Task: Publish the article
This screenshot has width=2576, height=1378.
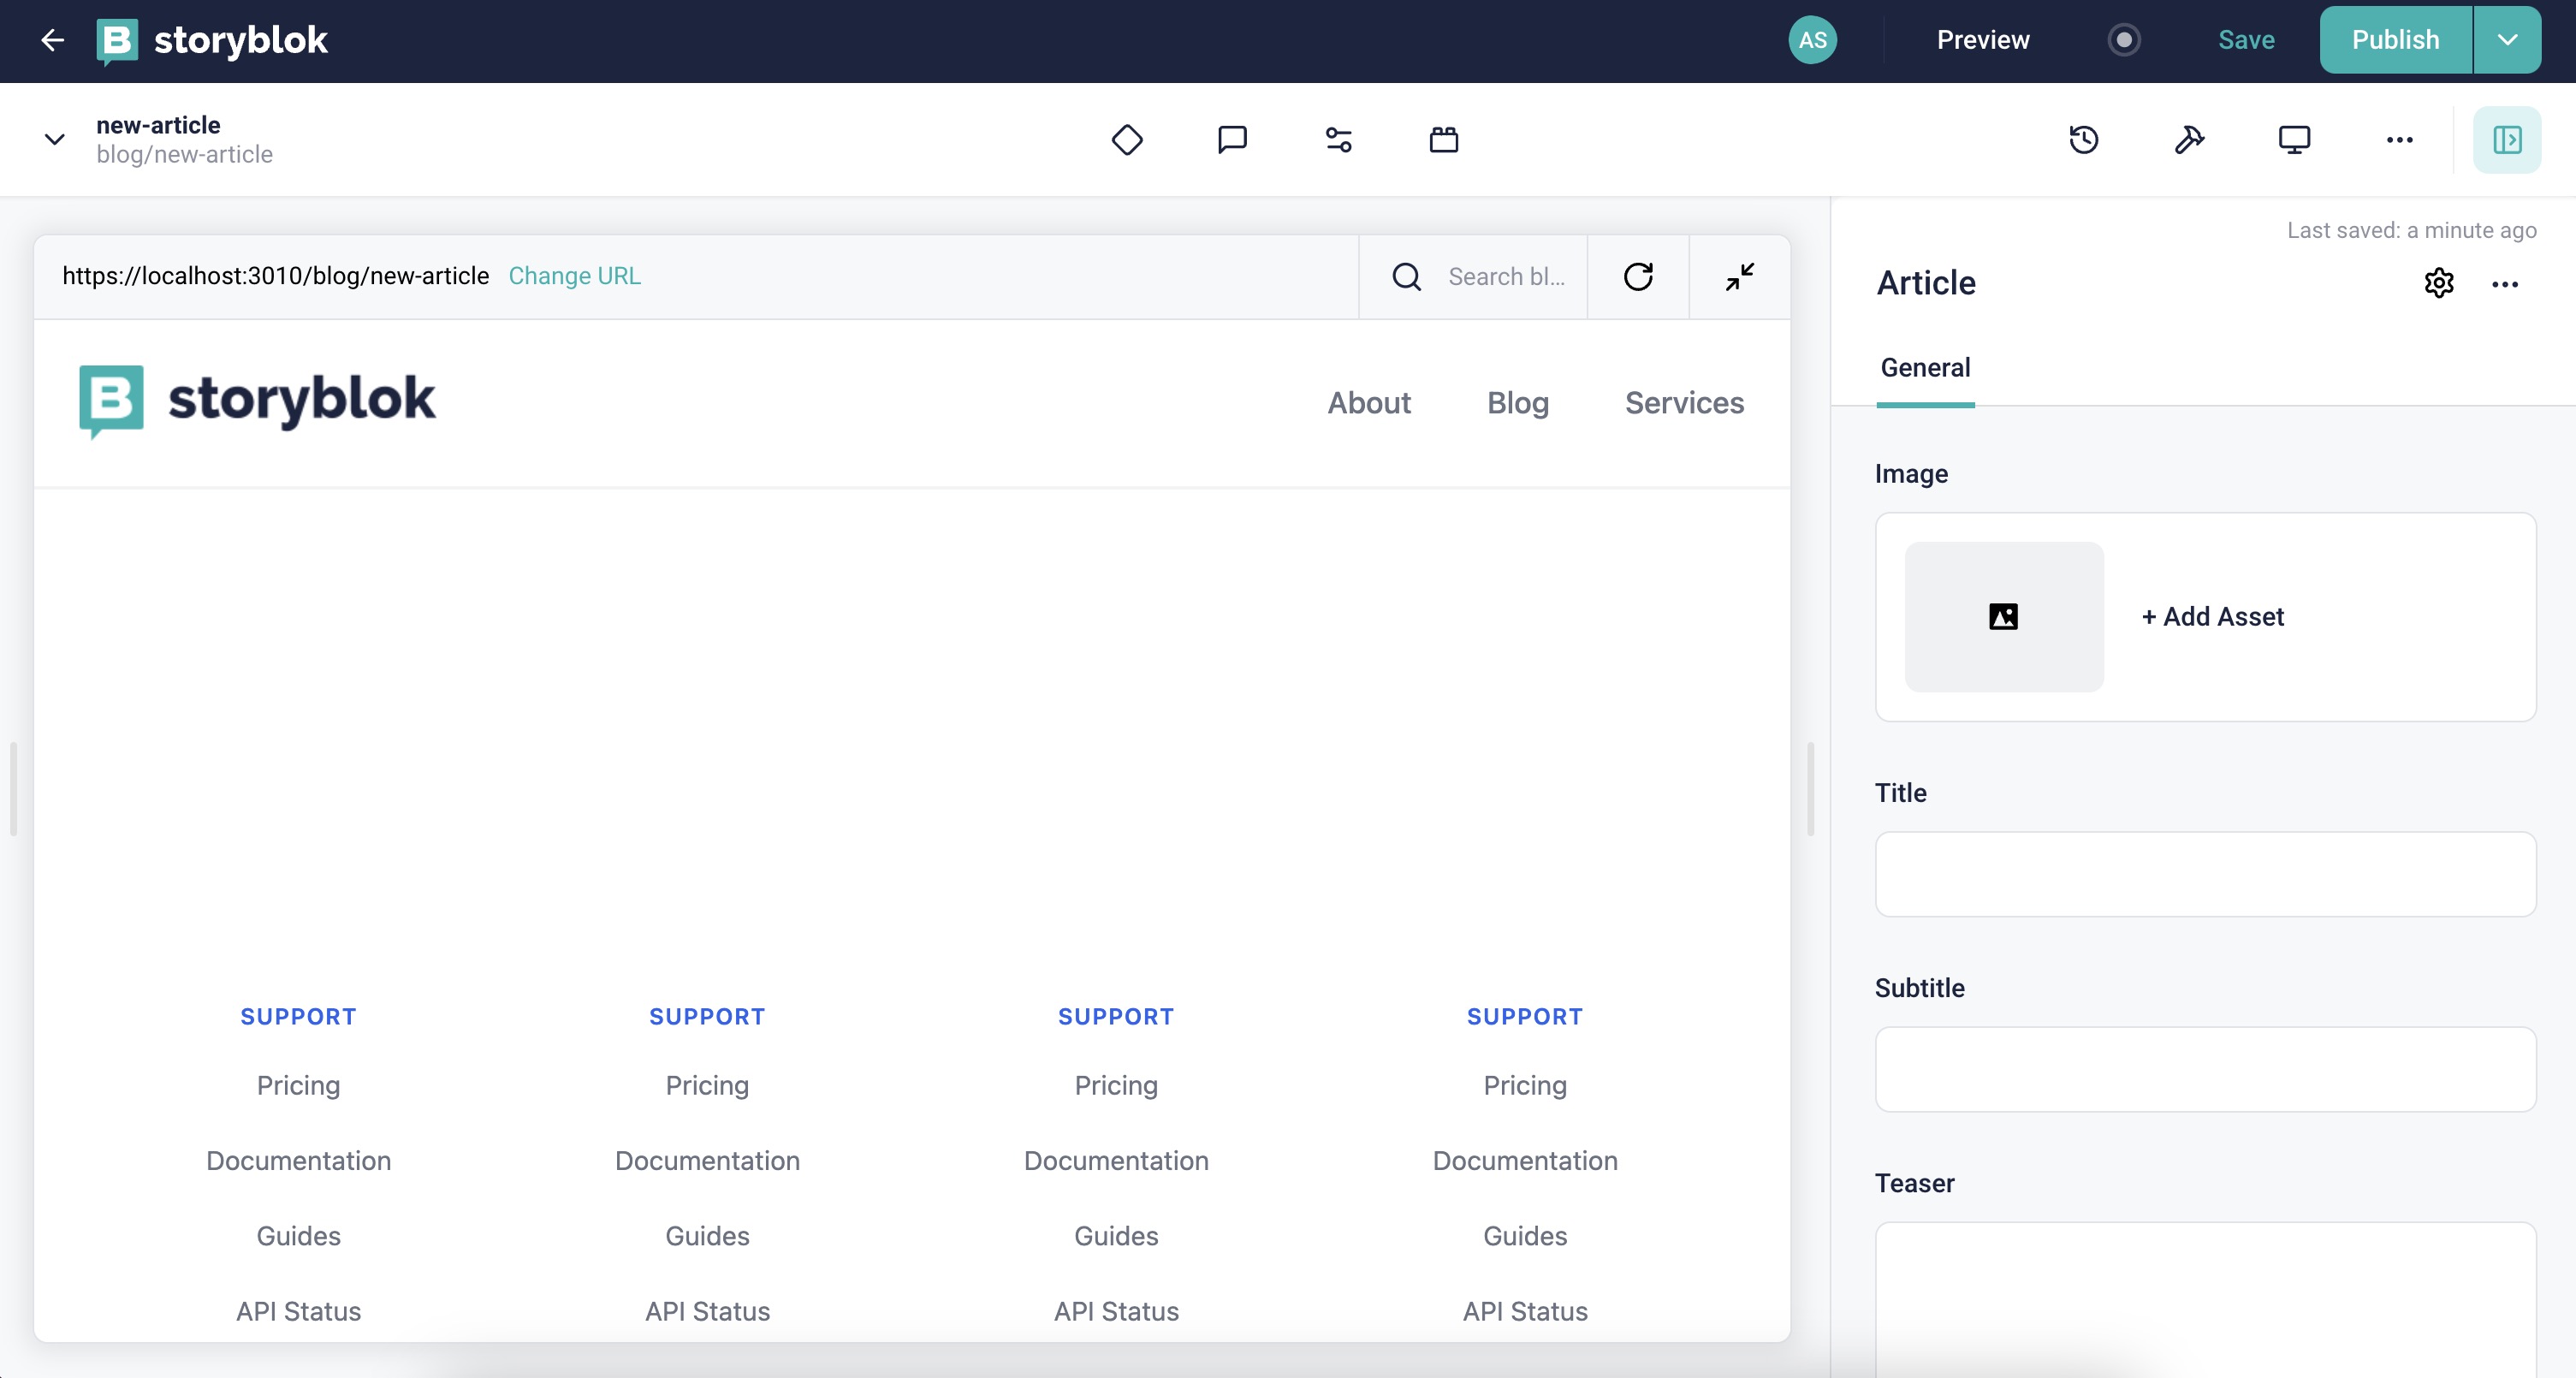Action: [x=2395, y=40]
